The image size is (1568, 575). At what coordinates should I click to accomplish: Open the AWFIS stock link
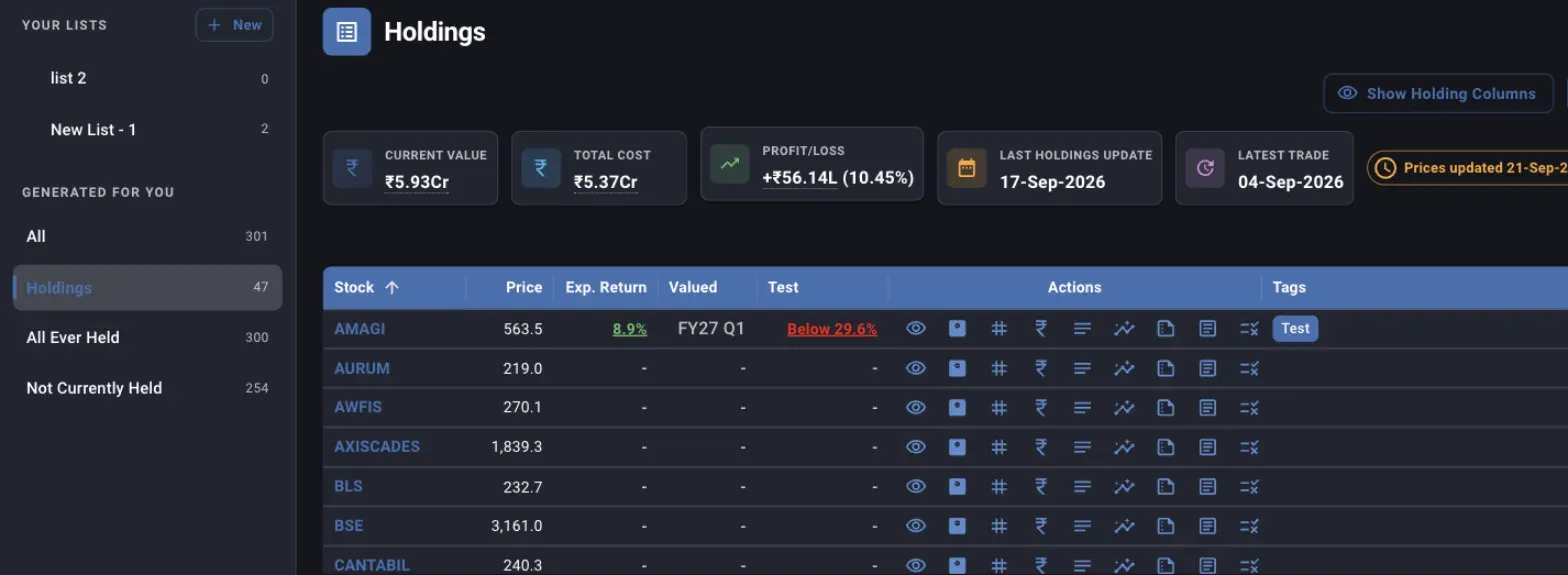[x=358, y=407]
